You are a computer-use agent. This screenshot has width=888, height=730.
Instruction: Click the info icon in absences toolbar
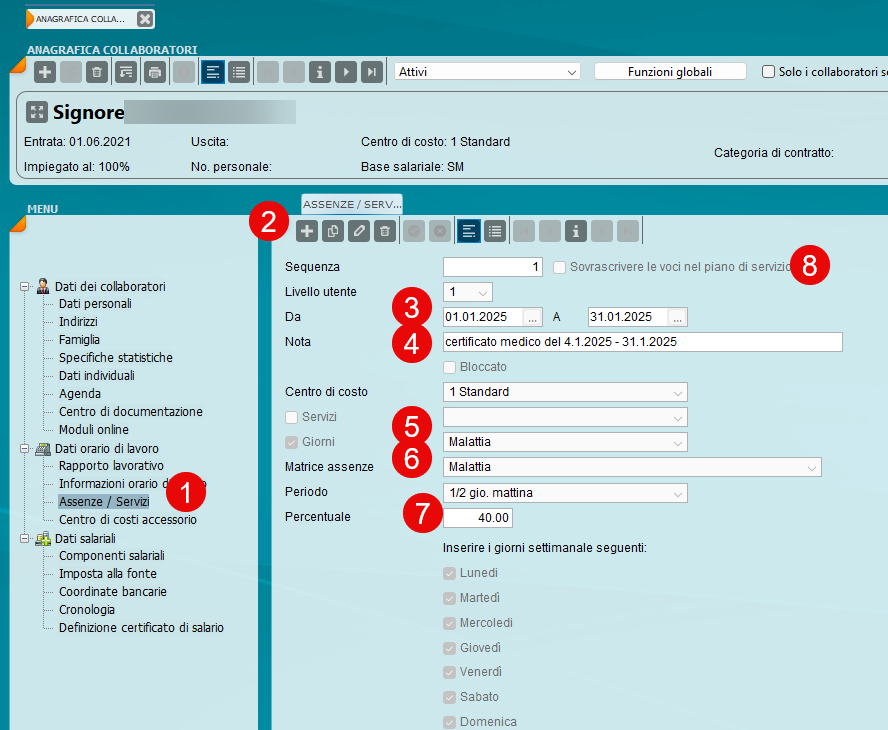[x=575, y=232]
